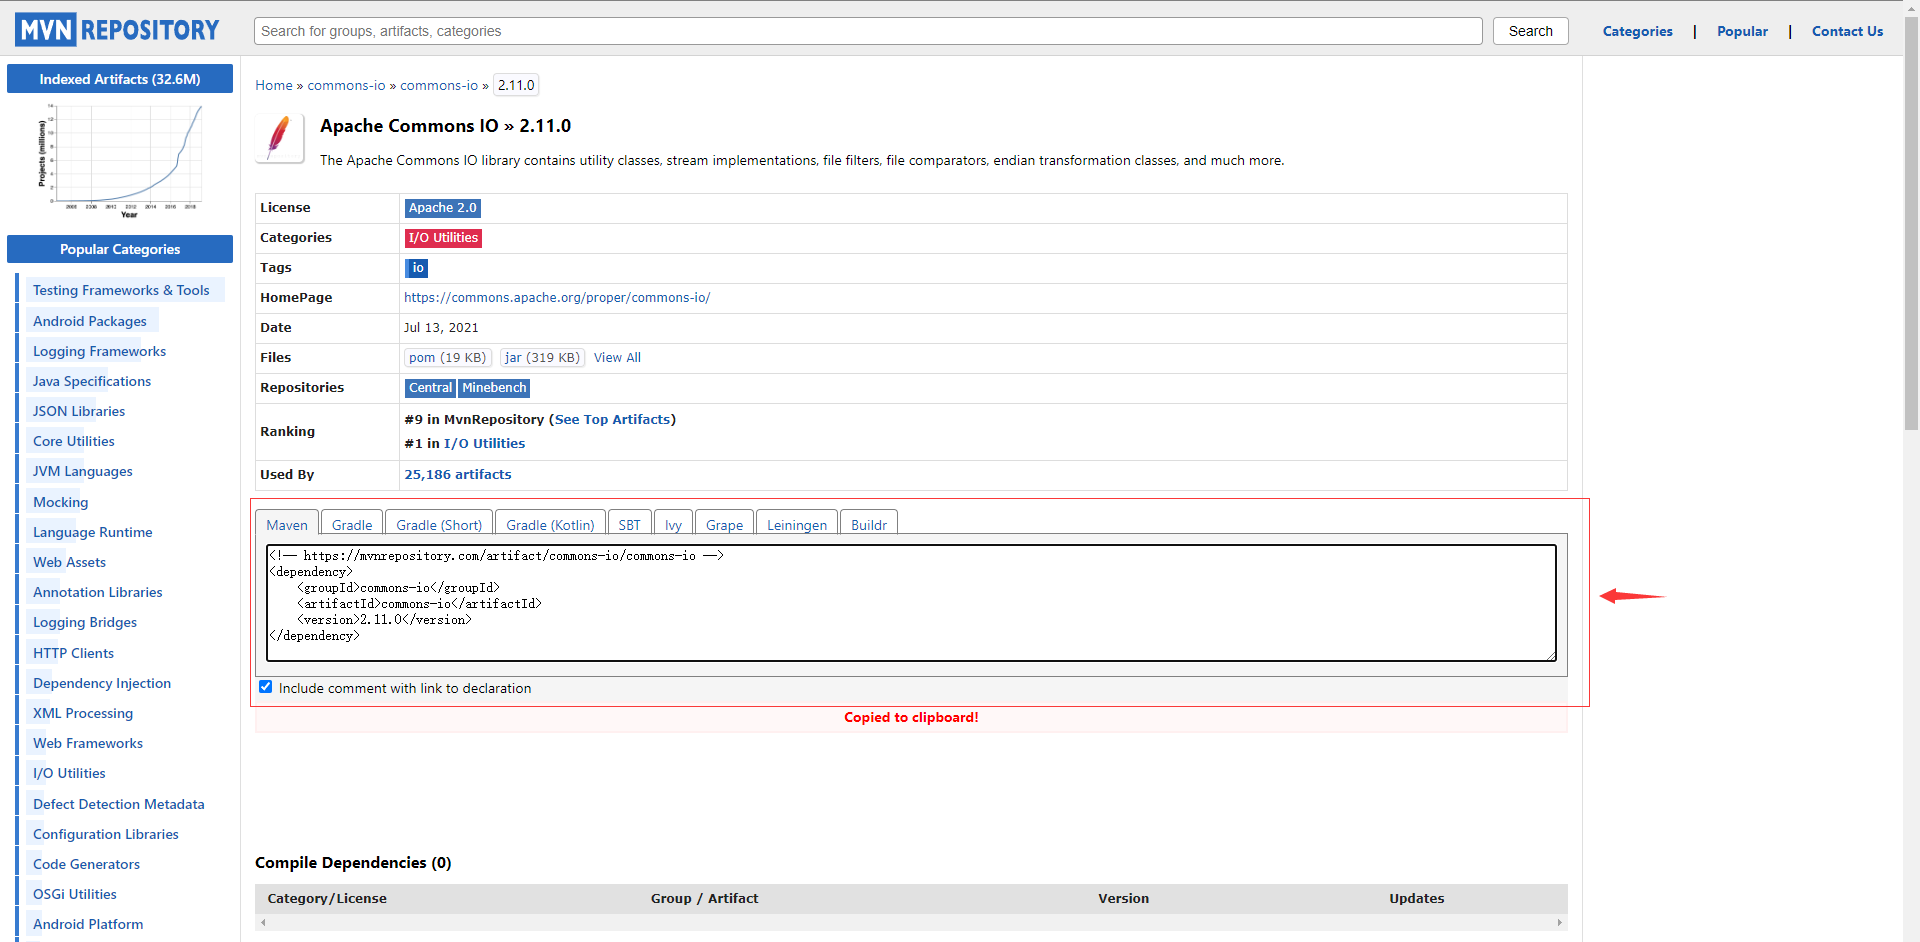Viewport: 1920px width, 942px height.
Task: Open the first commons-io group breadcrumb
Action: [x=346, y=85]
